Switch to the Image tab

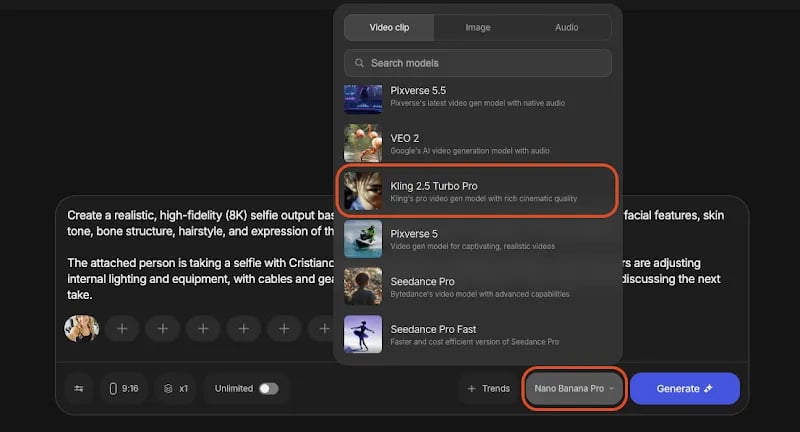(x=478, y=28)
